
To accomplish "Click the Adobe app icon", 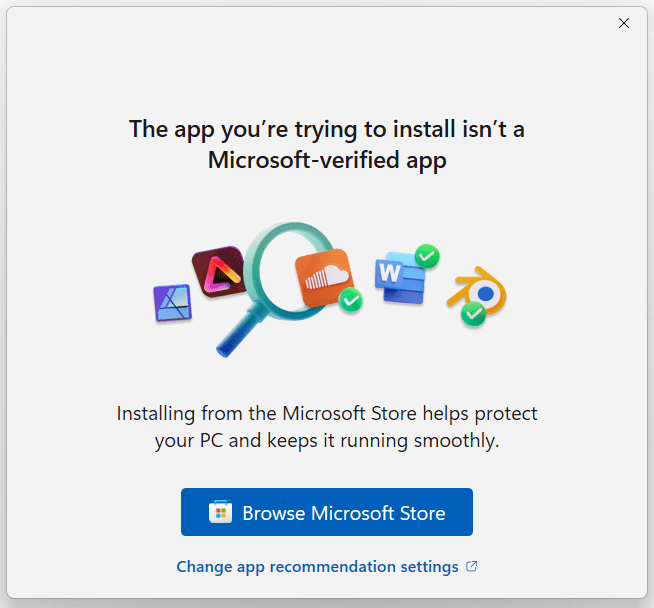I will pos(219,270).
